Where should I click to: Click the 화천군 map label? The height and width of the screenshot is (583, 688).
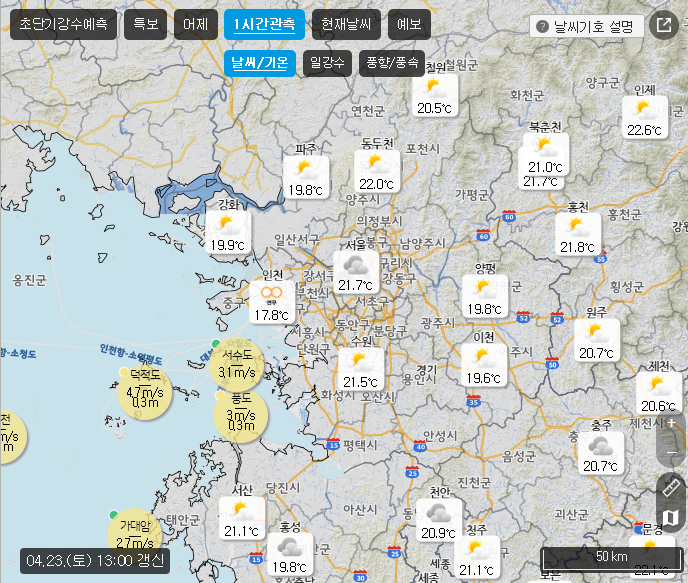click(x=527, y=95)
